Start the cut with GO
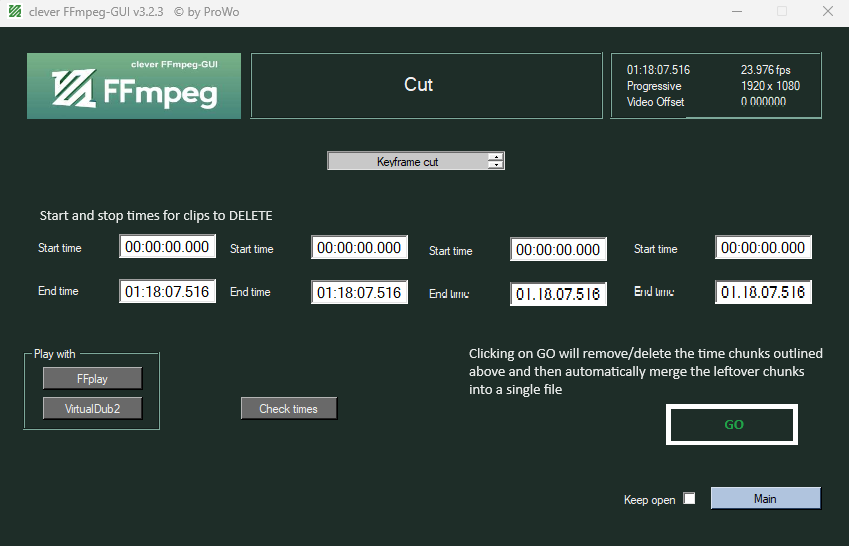 [x=732, y=424]
